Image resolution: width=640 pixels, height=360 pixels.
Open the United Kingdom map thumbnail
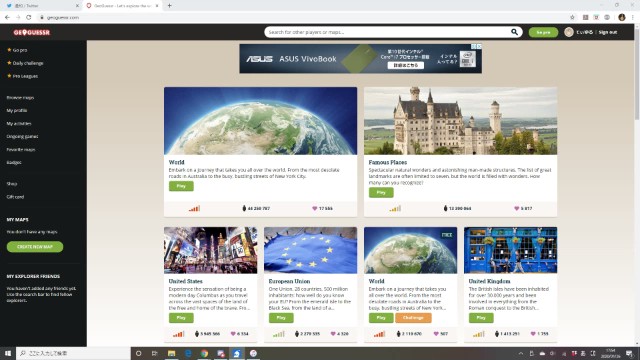tap(510, 250)
